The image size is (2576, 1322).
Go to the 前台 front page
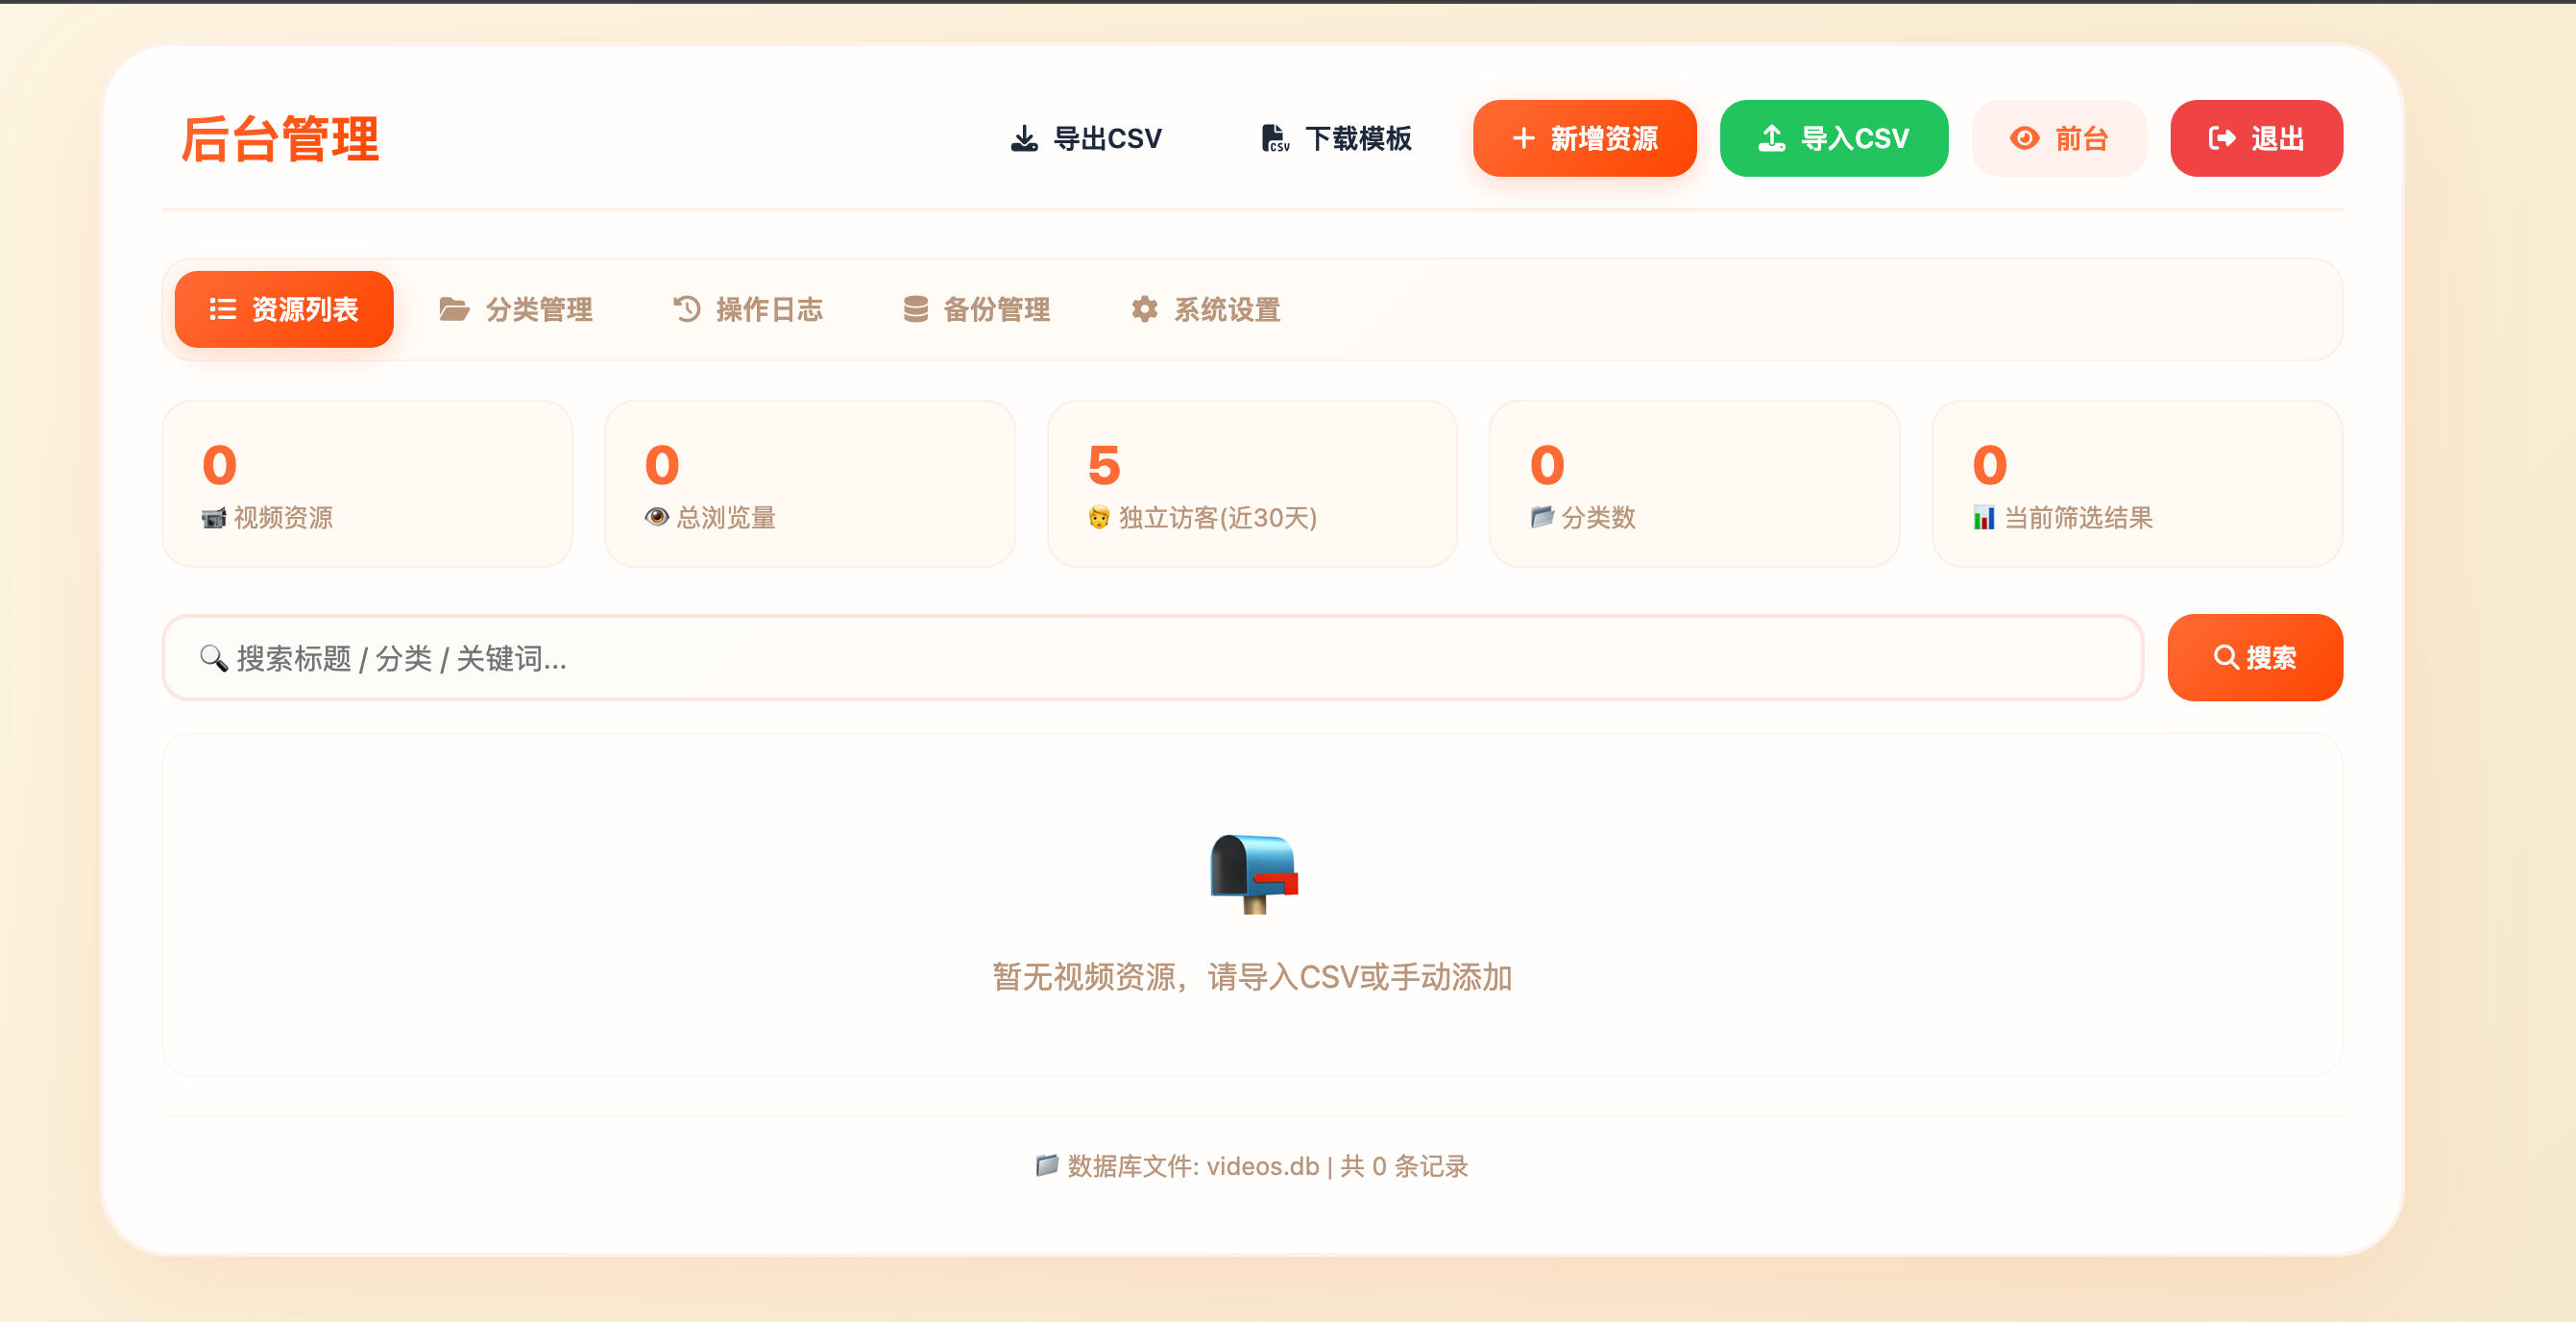(2059, 138)
